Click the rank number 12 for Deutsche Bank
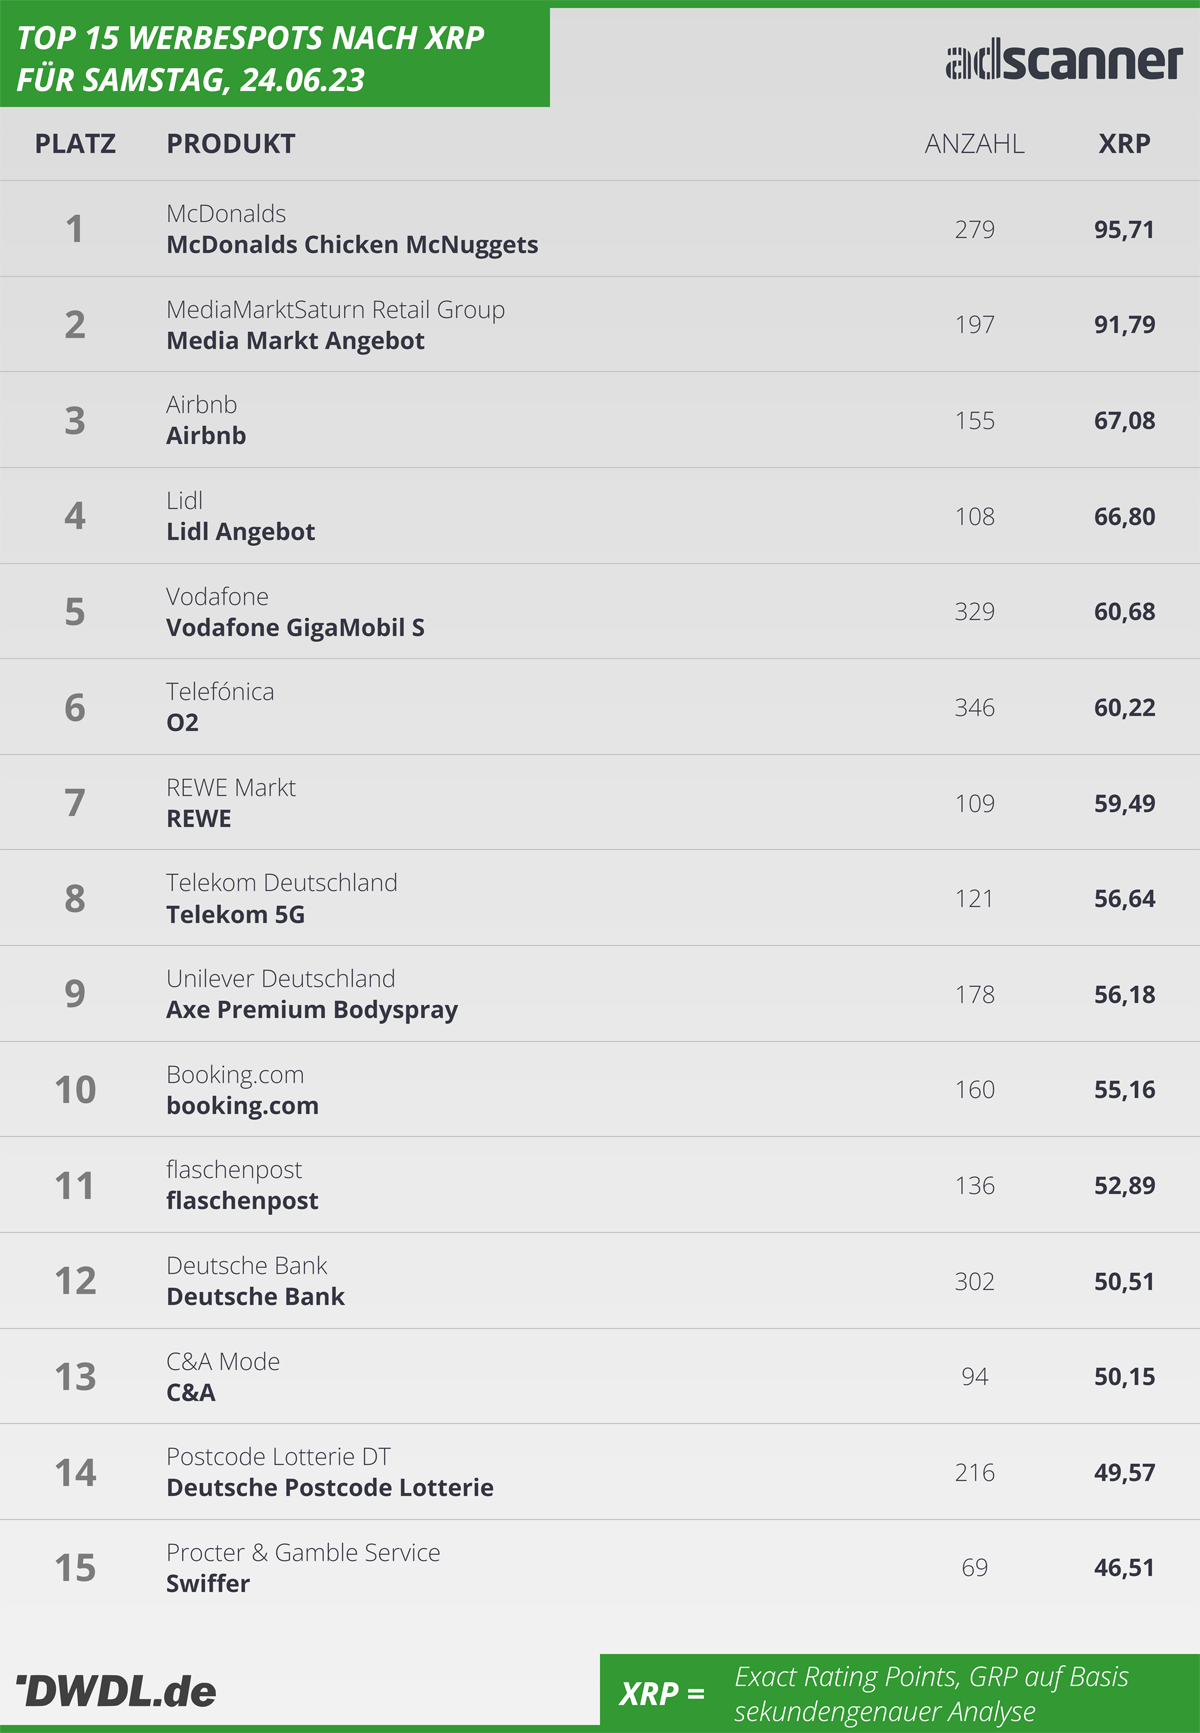 (x=75, y=1281)
